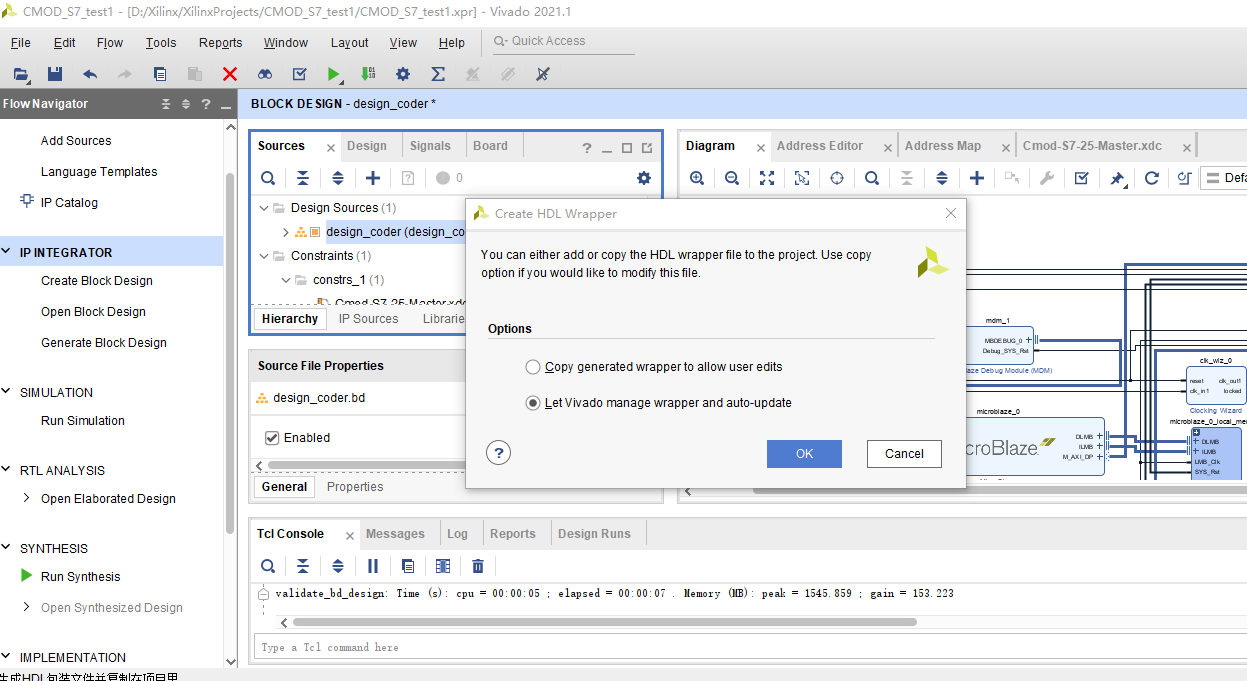Expand design_coder node in Sources tree
Image resolution: width=1247 pixels, height=681 pixels.
pos(286,232)
